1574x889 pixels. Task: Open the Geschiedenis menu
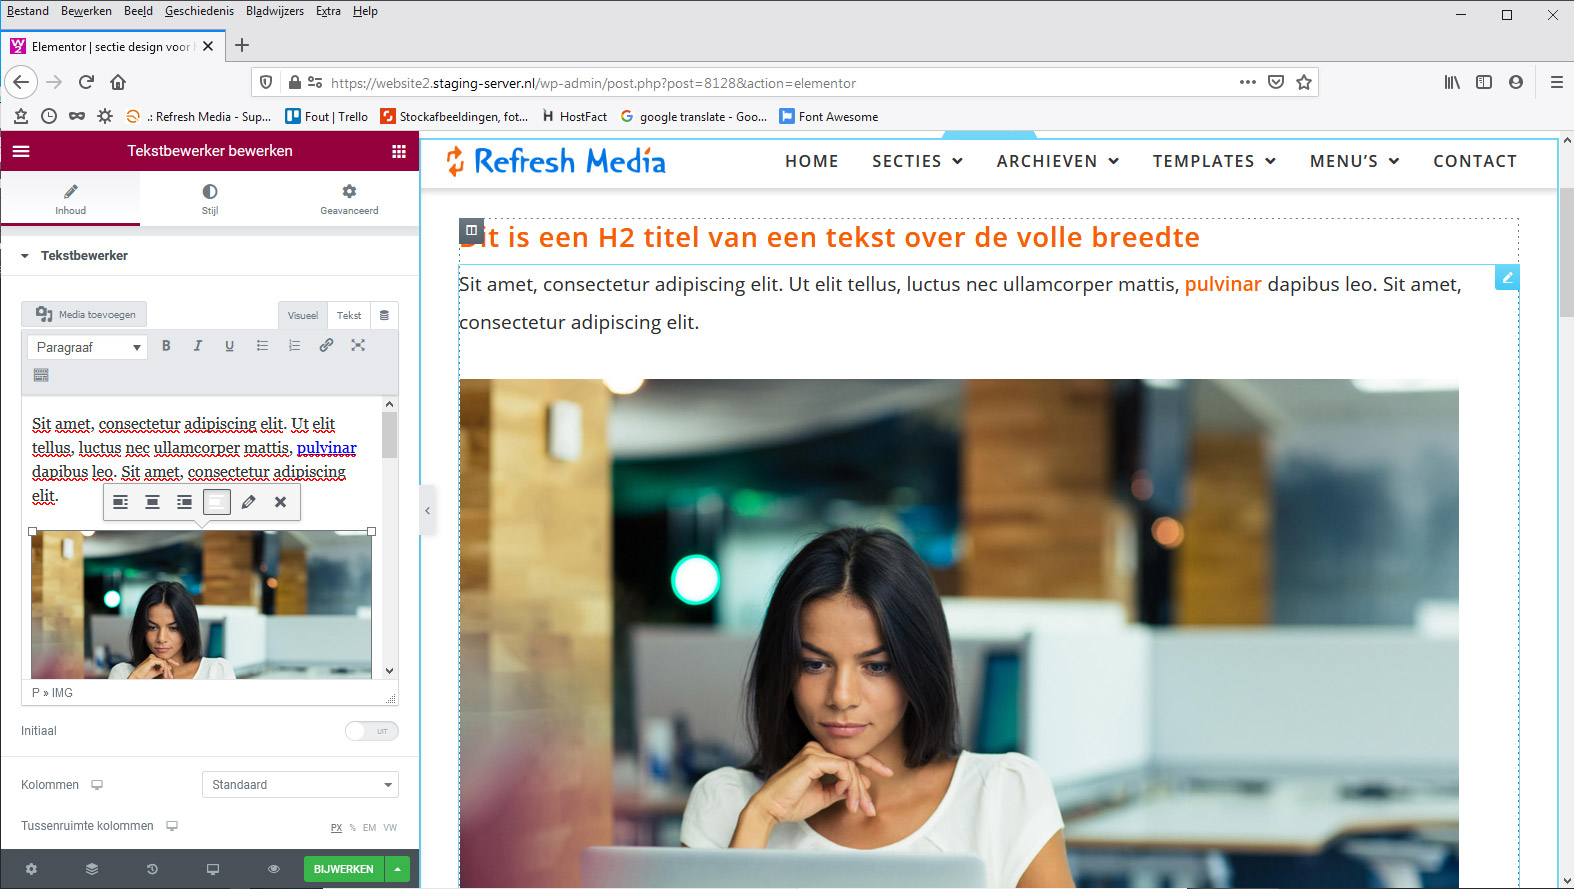[199, 11]
